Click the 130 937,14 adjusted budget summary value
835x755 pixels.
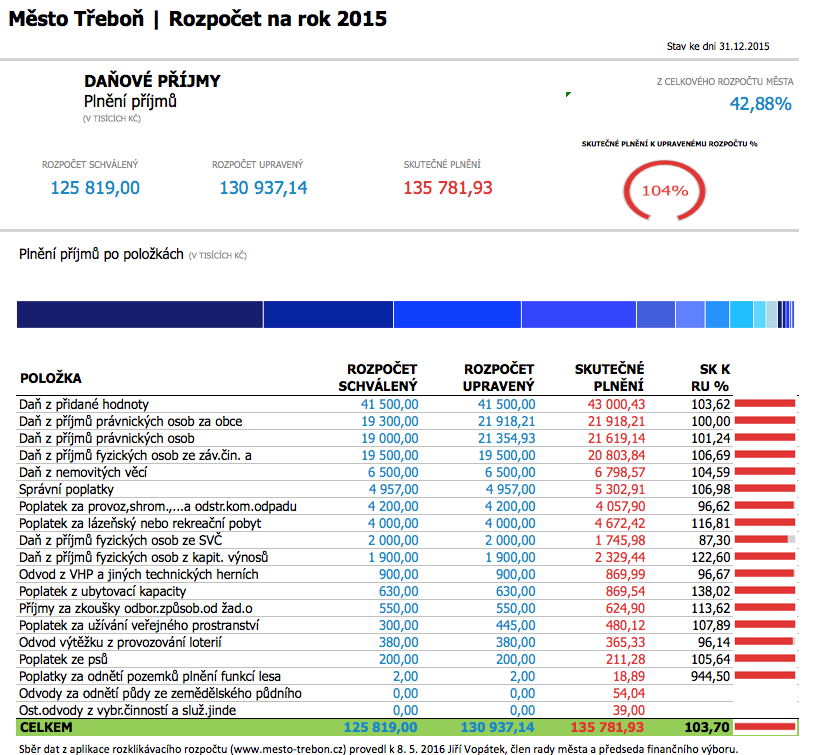[x=263, y=187]
